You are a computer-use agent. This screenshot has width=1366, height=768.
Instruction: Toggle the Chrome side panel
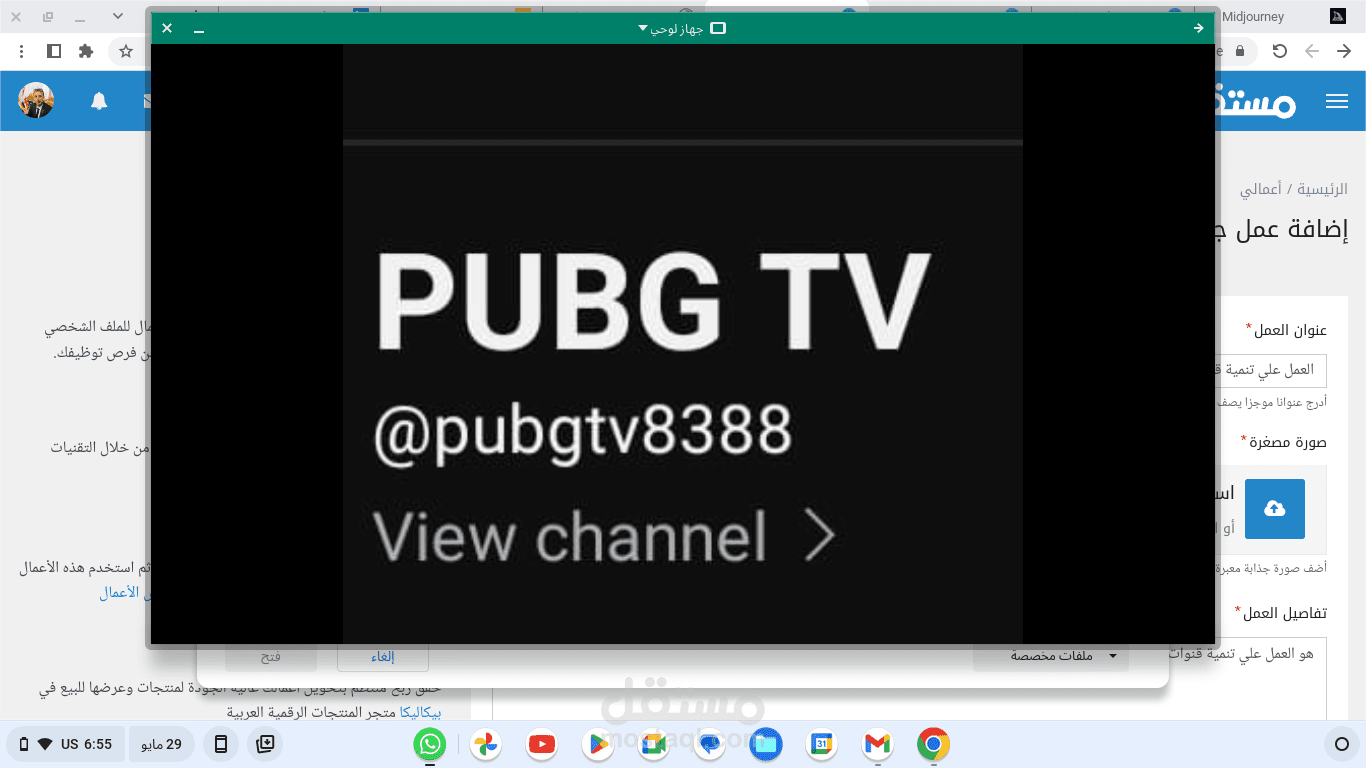[x=54, y=51]
